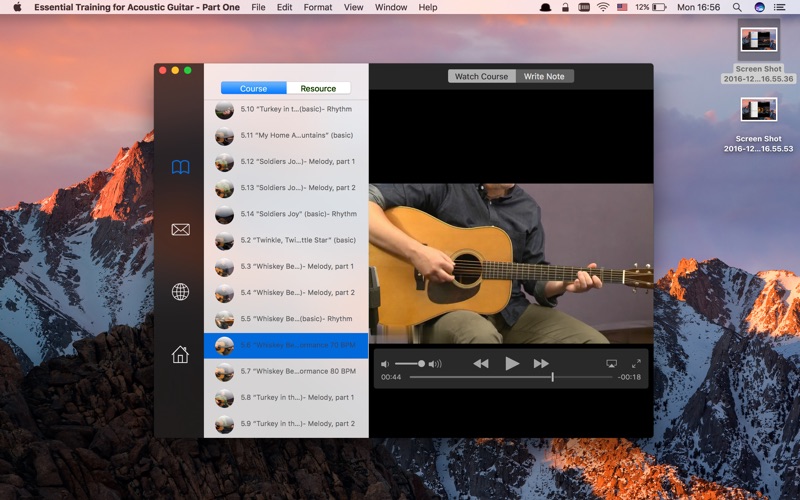Open the mail envelope icon in sidebar
800x500 pixels.
pyautogui.click(x=181, y=230)
